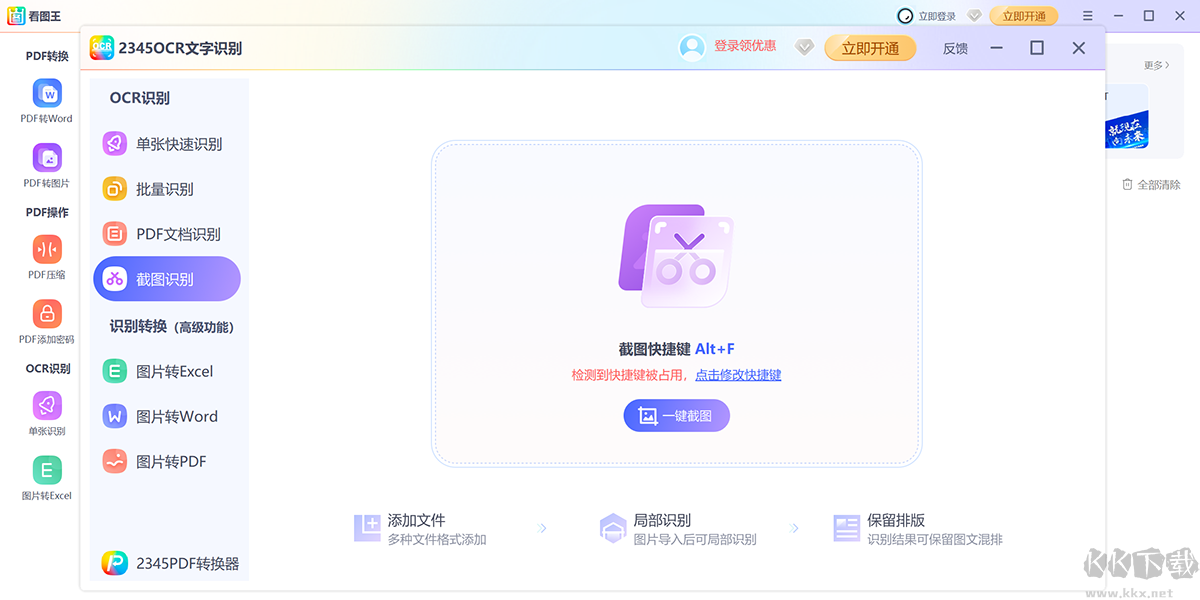The height and width of the screenshot is (600, 1200).
Task: Click the user avatar icon
Action: 692,47
